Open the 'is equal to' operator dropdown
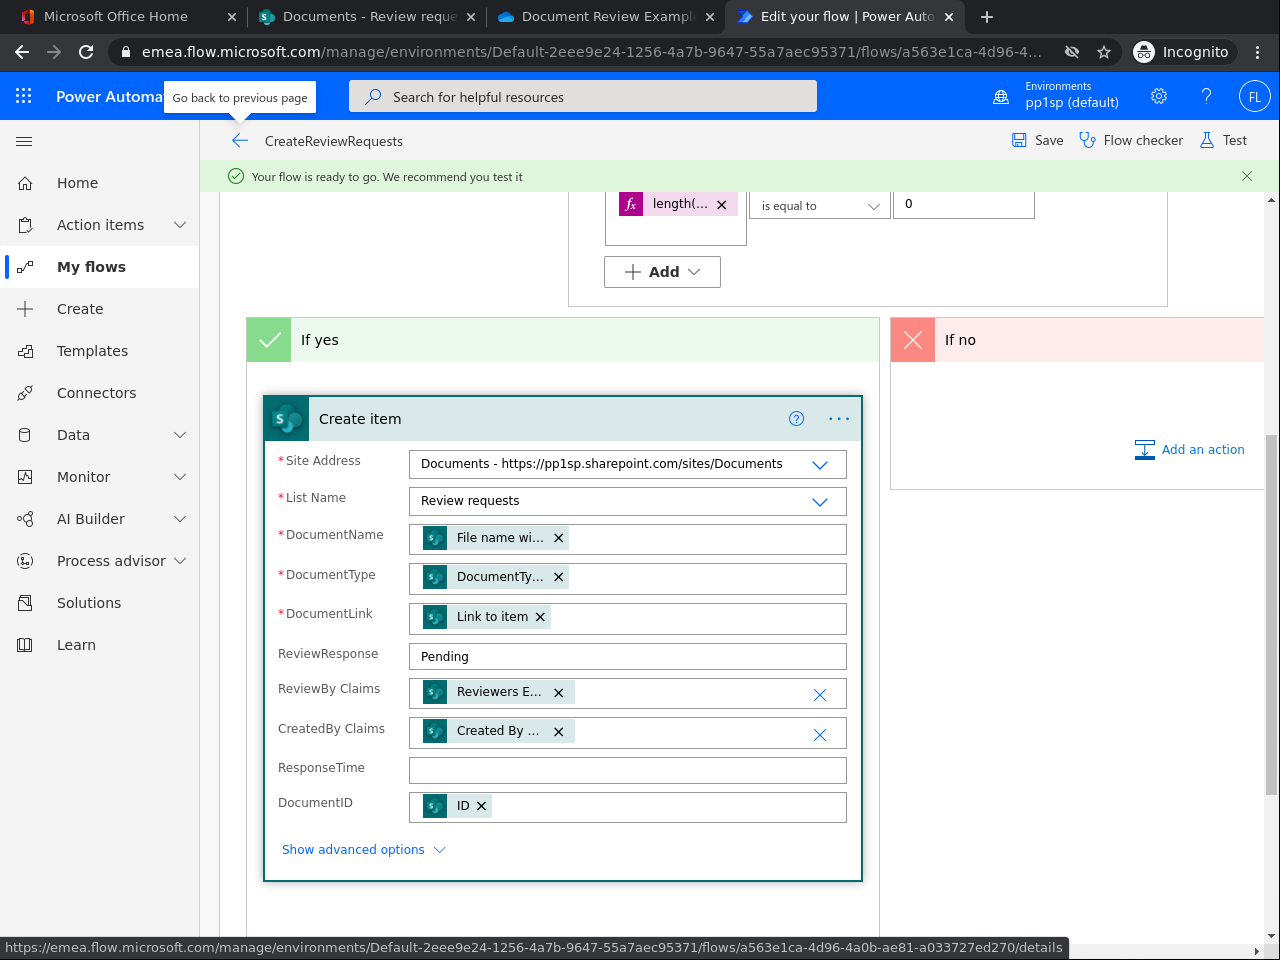 pos(819,206)
